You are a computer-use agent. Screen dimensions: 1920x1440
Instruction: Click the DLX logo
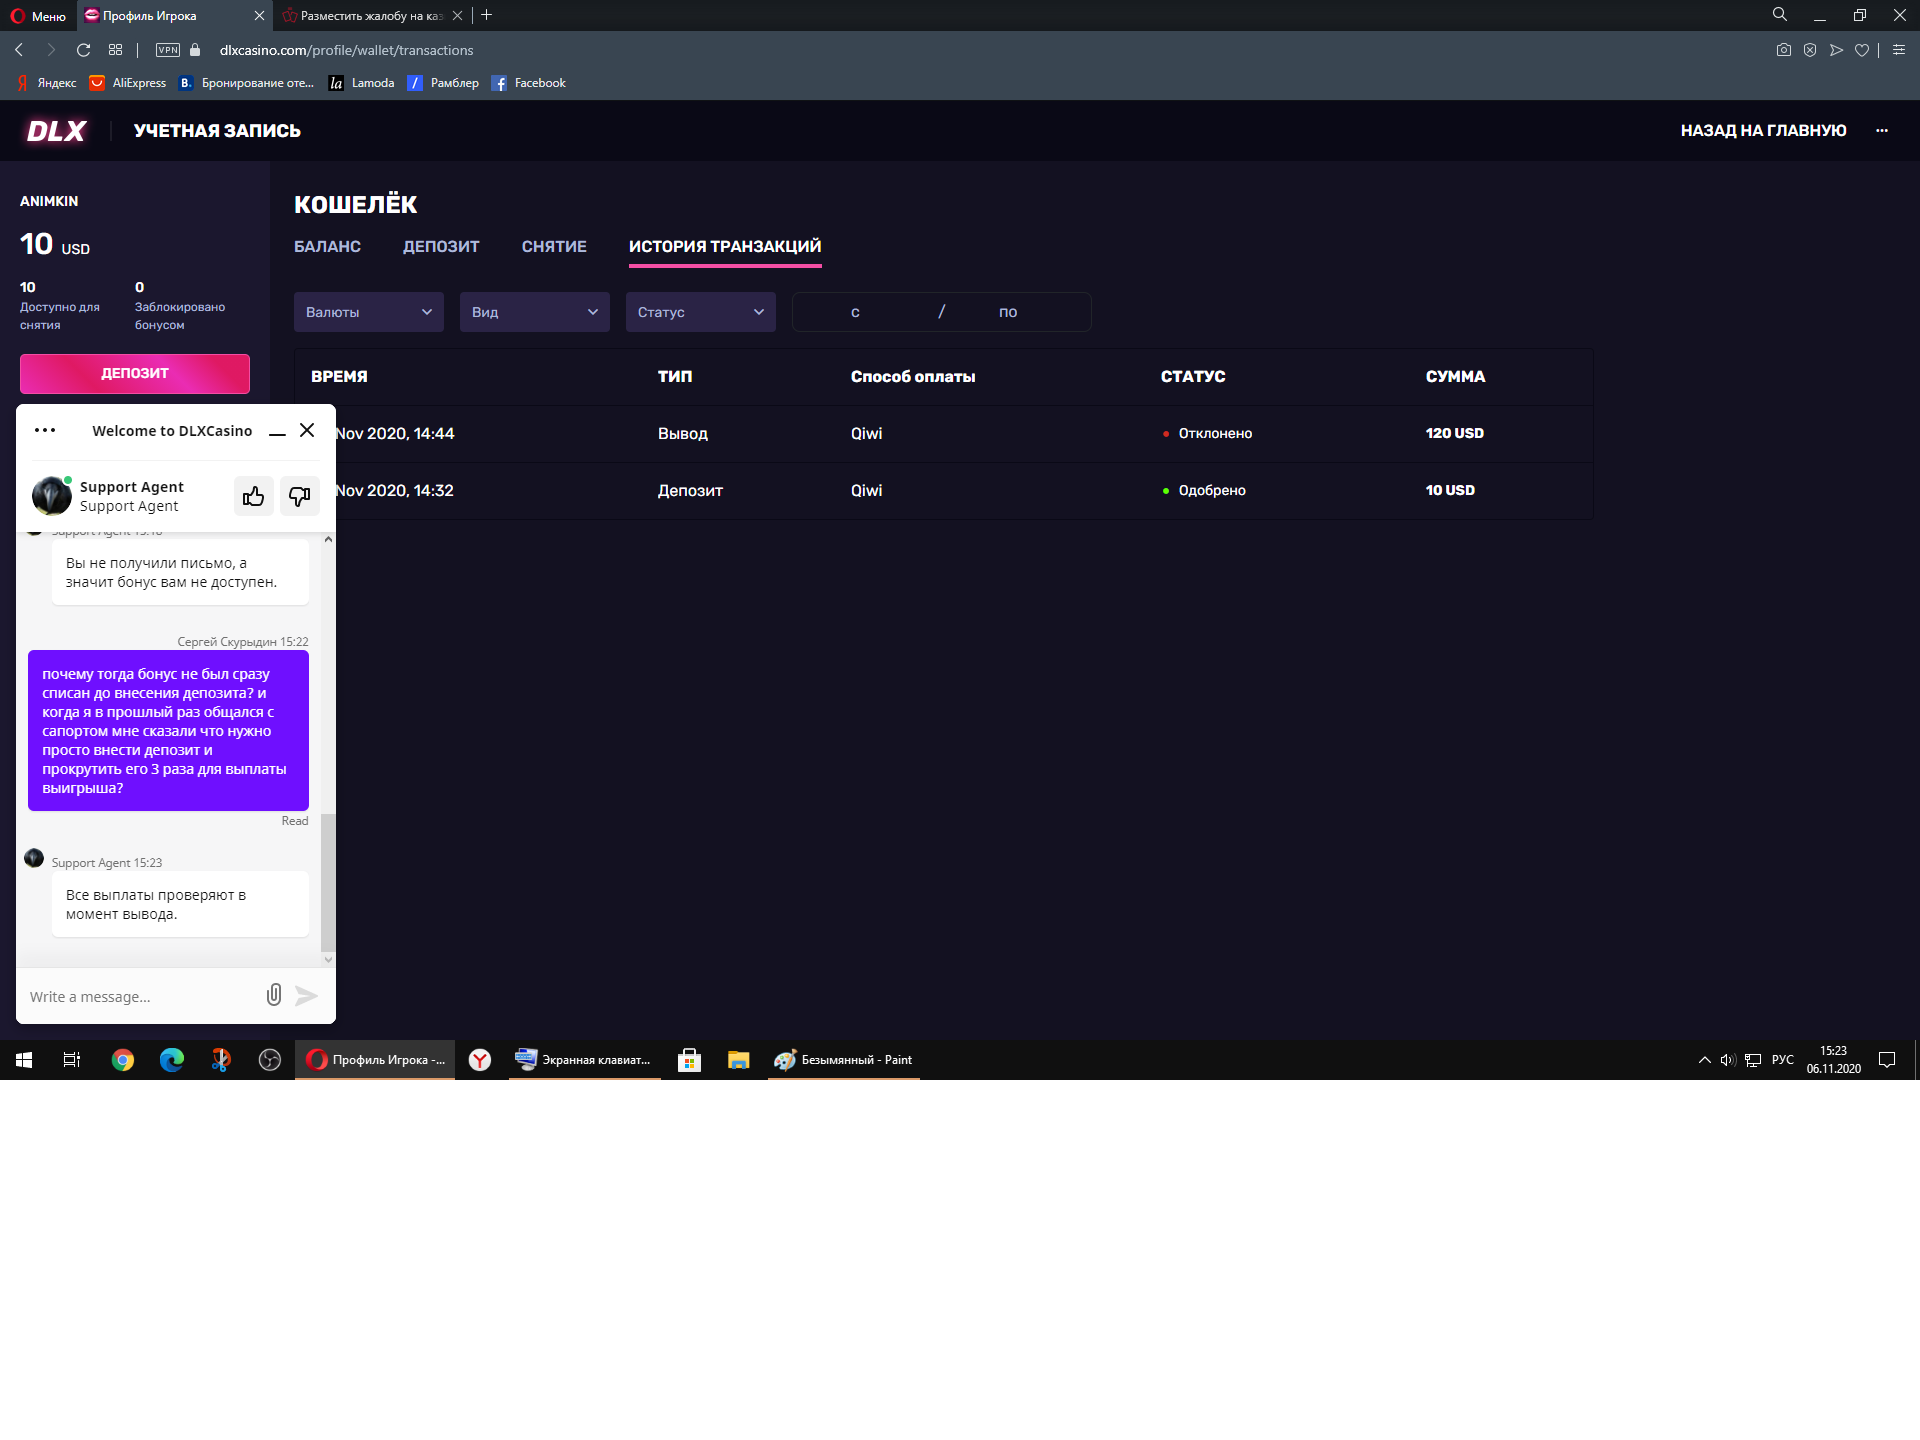56,131
